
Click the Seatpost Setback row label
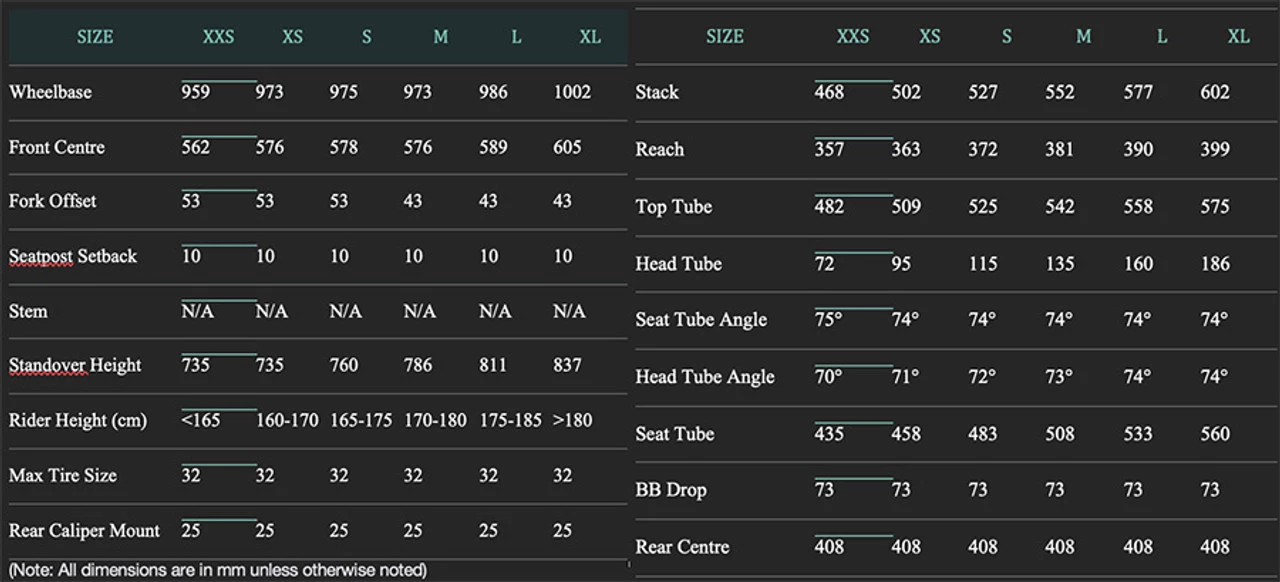point(73,256)
